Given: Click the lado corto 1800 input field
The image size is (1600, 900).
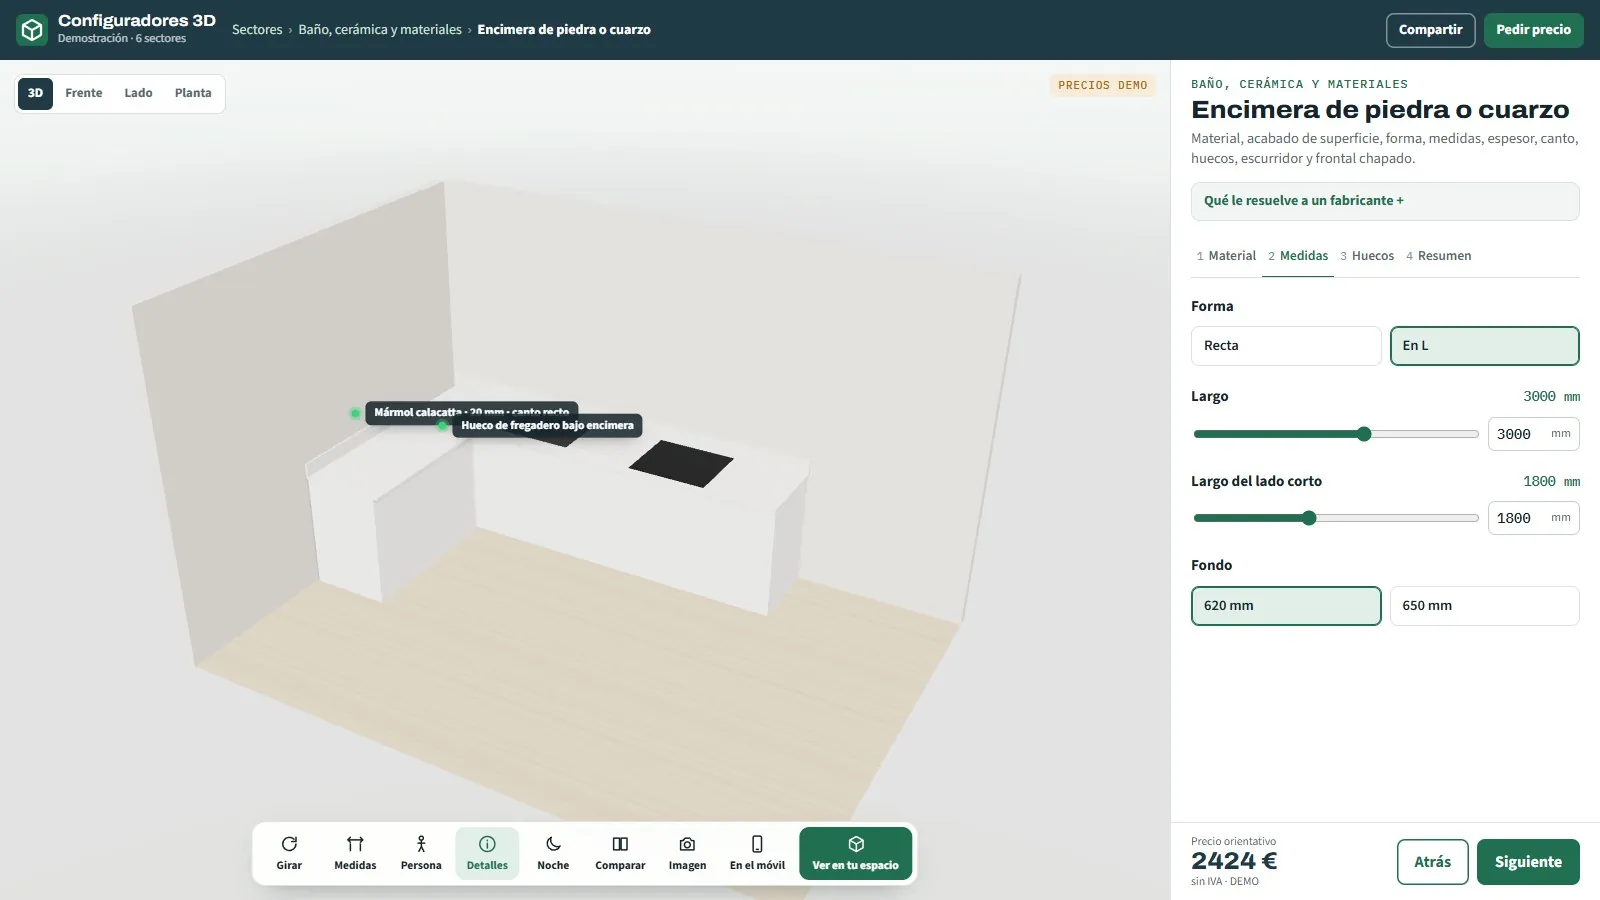Looking at the screenshot, I should click(1534, 518).
